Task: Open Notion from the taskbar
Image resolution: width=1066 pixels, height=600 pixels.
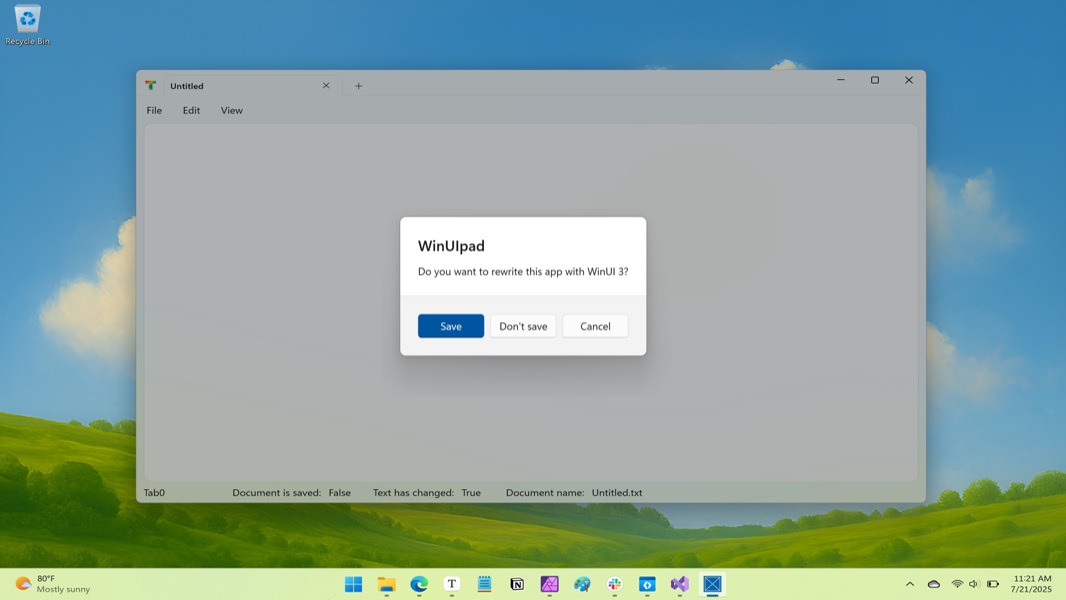Action: [517, 584]
